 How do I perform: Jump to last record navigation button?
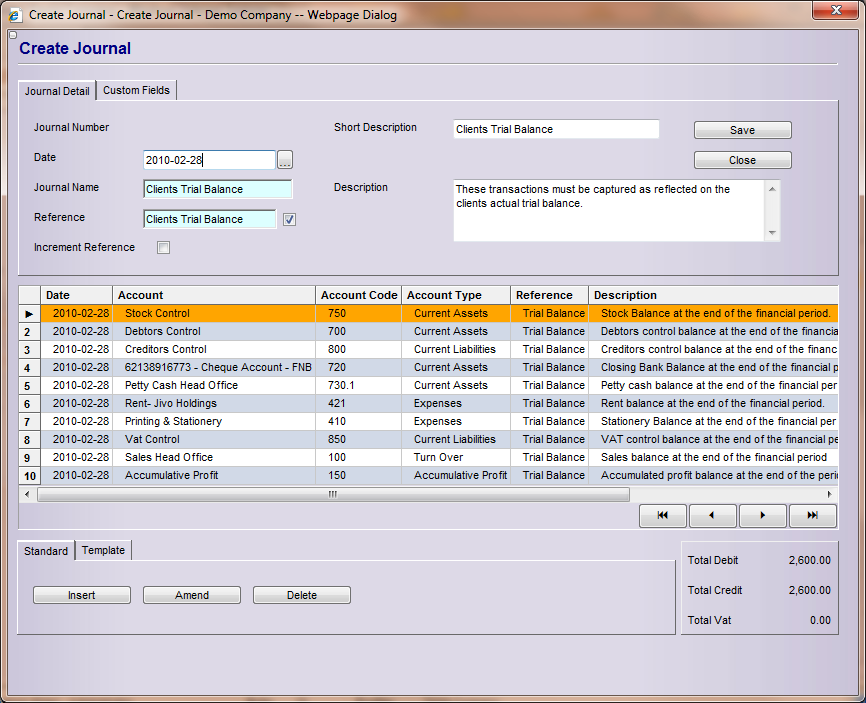click(813, 516)
